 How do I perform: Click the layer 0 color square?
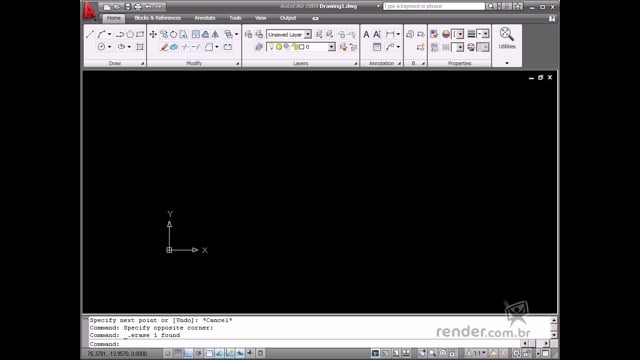pyautogui.click(x=302, y=47)
